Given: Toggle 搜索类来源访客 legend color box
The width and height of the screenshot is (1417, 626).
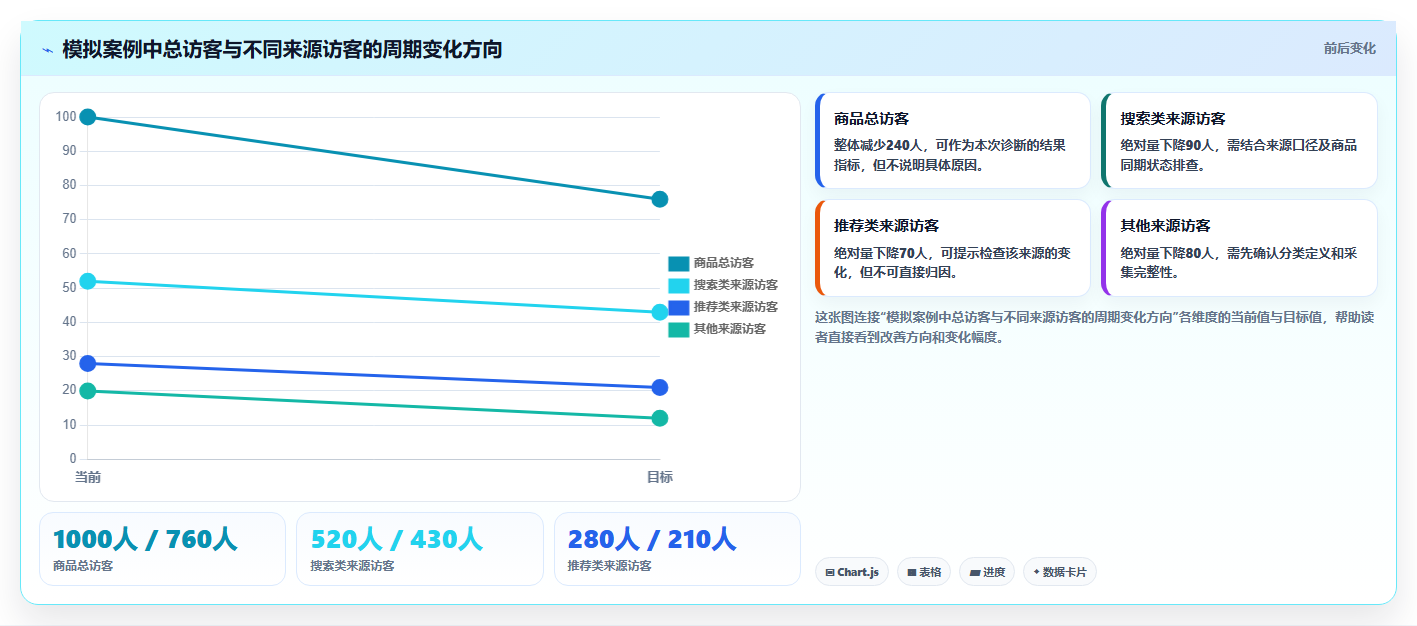Looking at the screenshot, I should tap(679, 285).
